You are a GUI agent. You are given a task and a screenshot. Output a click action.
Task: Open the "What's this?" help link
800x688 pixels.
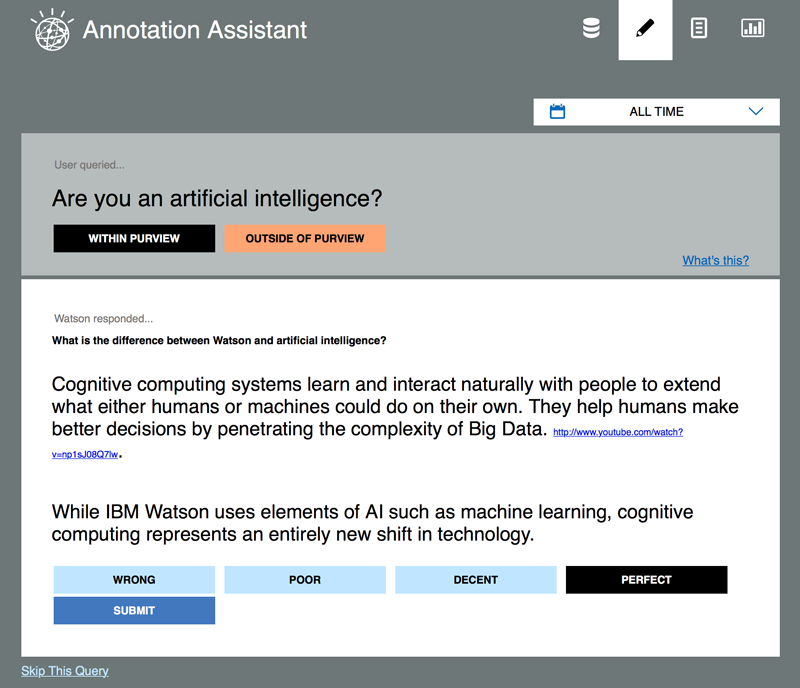[x=715, y=261]
